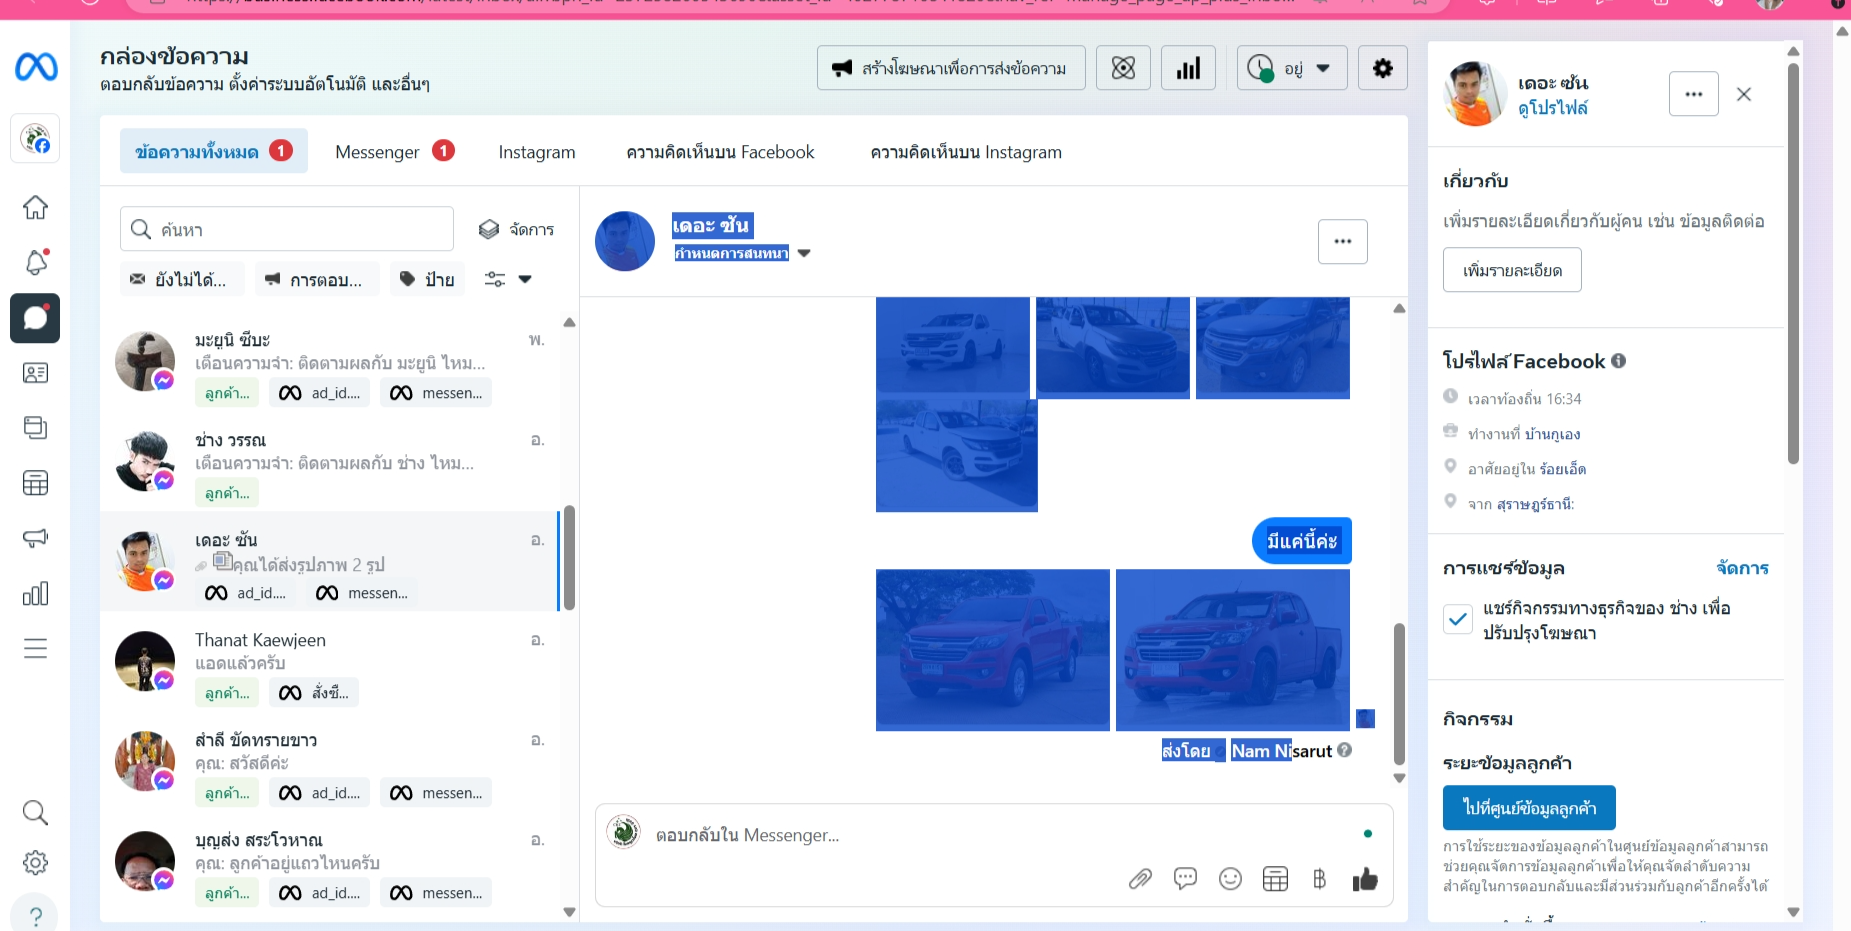Image resolution: width=1851 pixels, height=931 pixels.
Task: Switch to the Messenger tab
Action: 395,151
